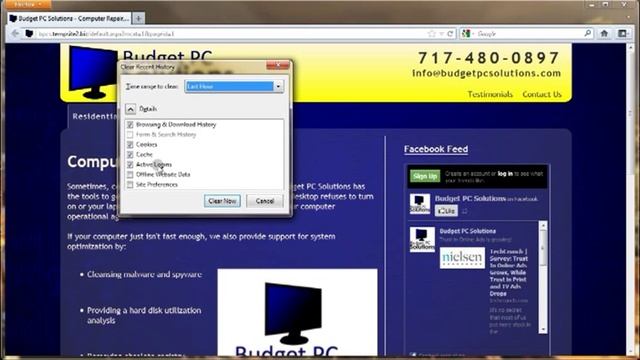This screenshot has width=640, height=360.
Task: Uncheck the Cache checkbox
Action: (x=130, y=155)
